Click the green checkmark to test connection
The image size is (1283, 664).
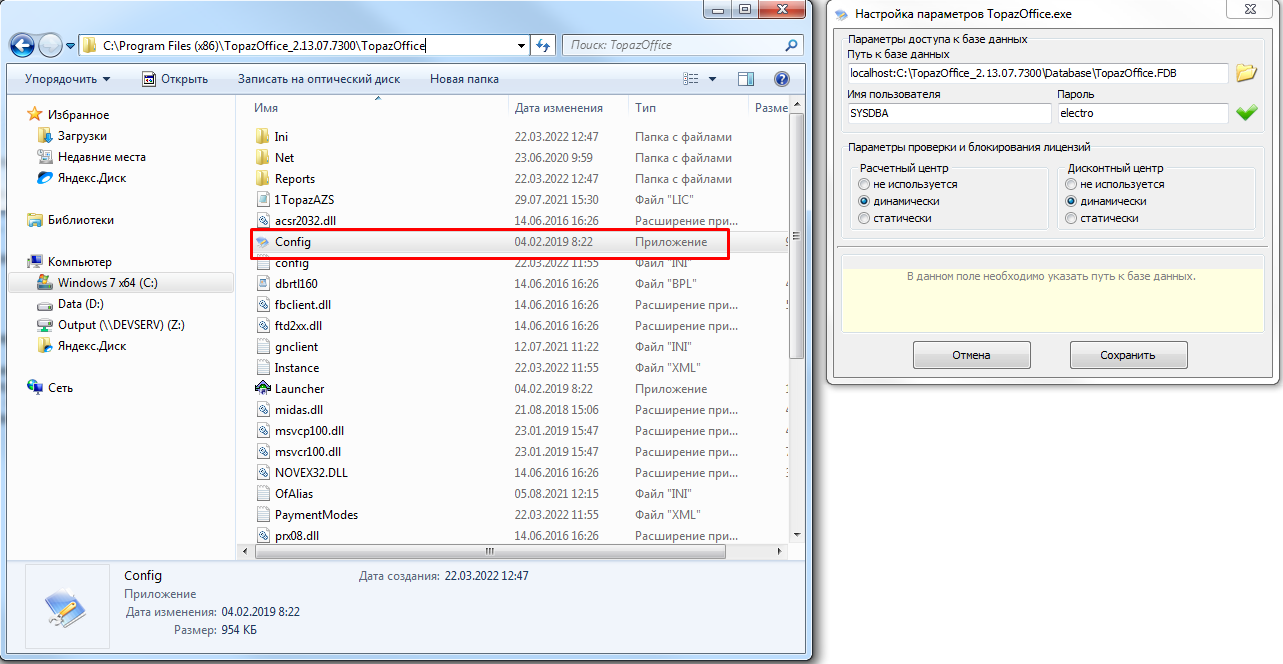coord(1245,113)
